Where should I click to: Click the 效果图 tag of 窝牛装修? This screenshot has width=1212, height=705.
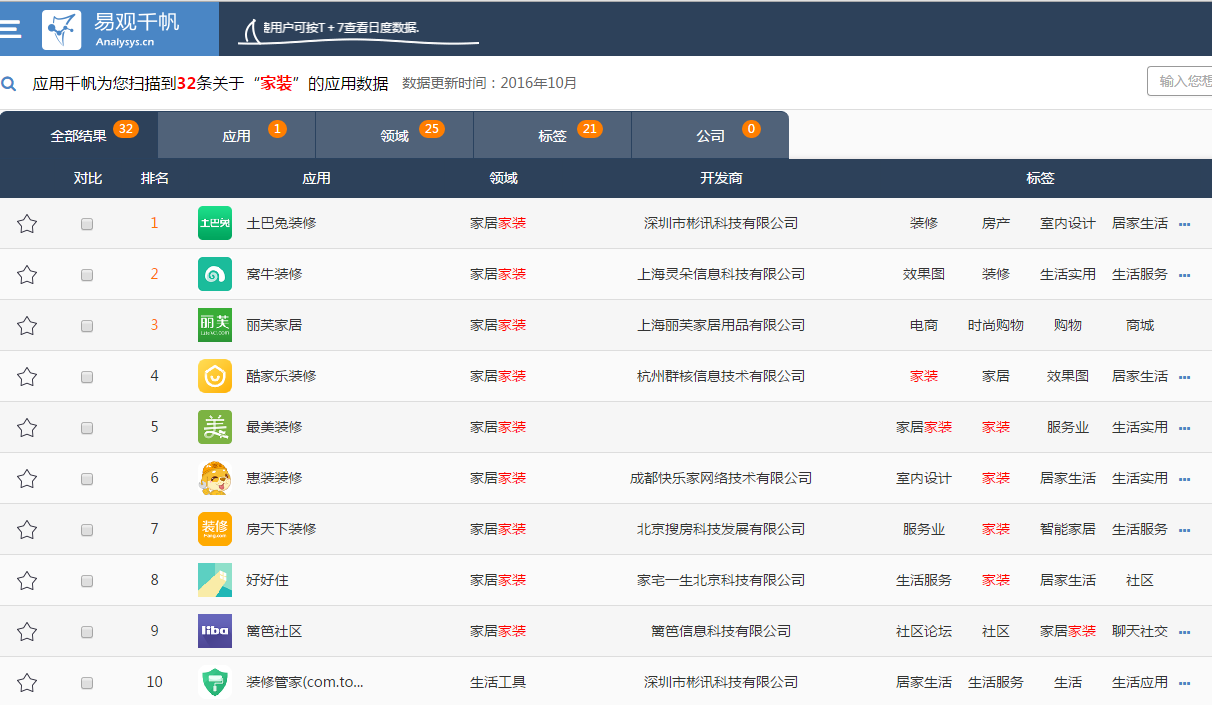tap(924, 274)
